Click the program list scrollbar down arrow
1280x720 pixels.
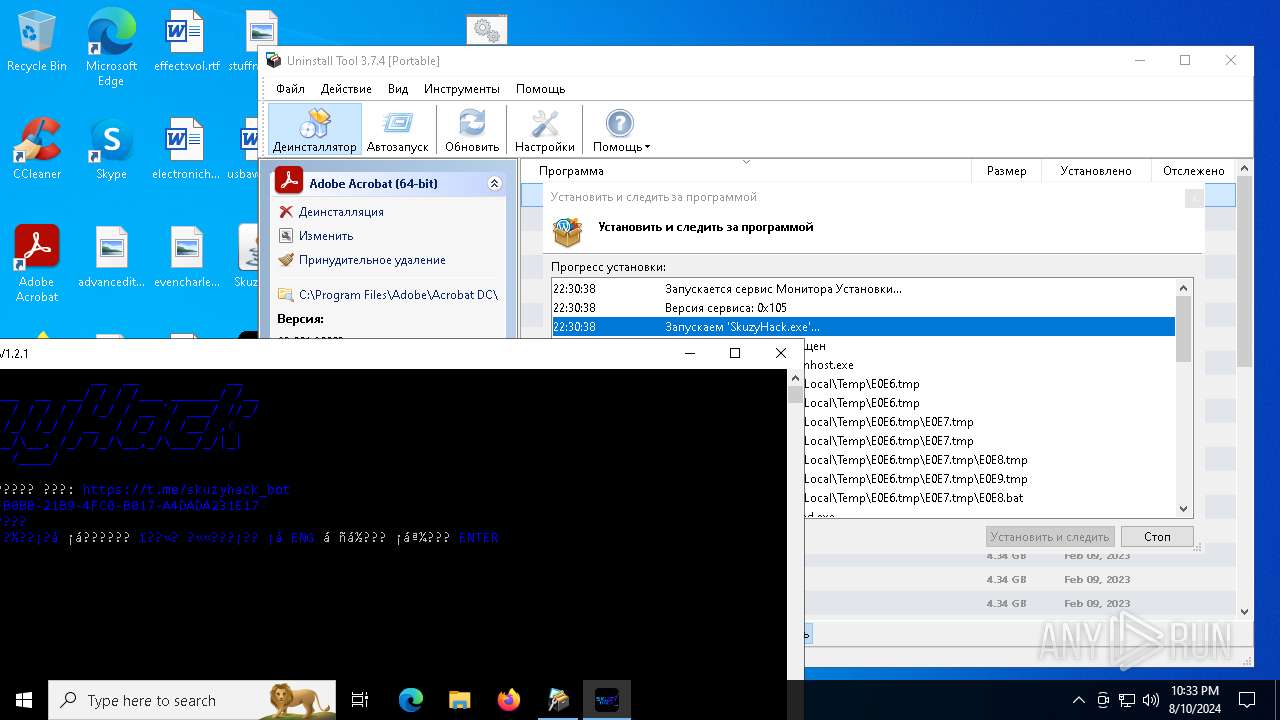point(1244,611)
